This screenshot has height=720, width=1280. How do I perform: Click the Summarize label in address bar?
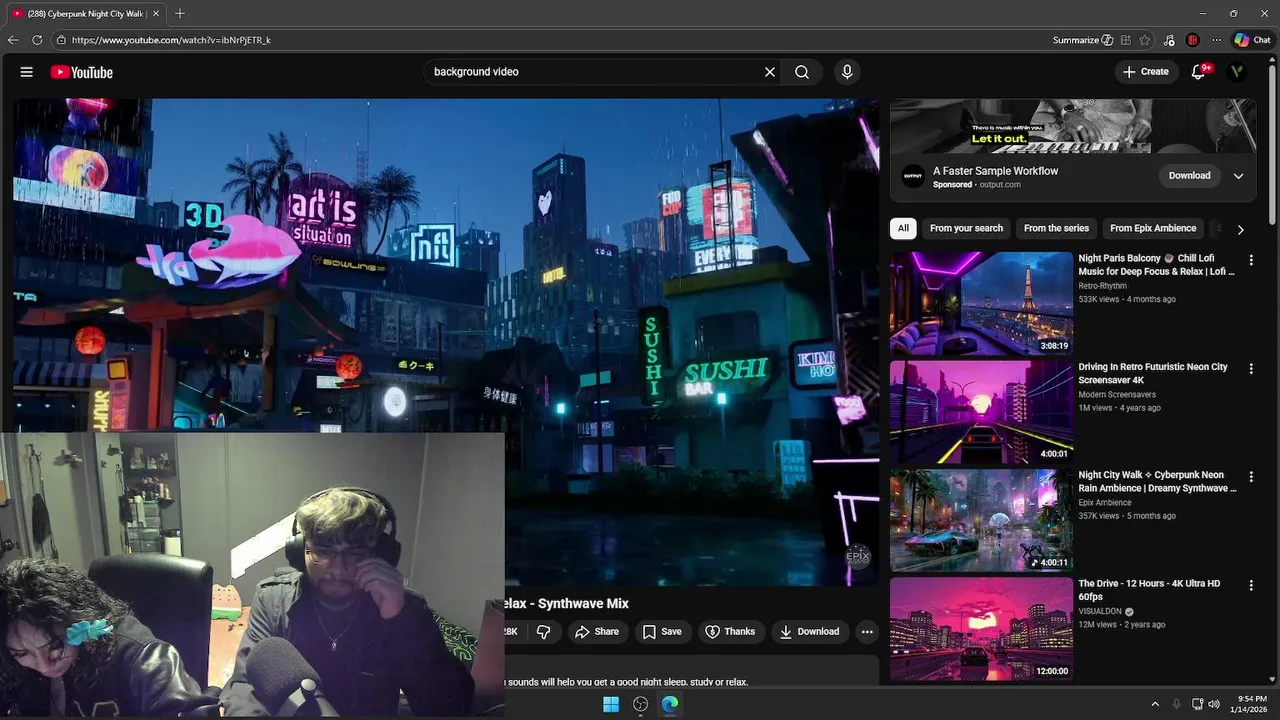(x=1075, y=40)
